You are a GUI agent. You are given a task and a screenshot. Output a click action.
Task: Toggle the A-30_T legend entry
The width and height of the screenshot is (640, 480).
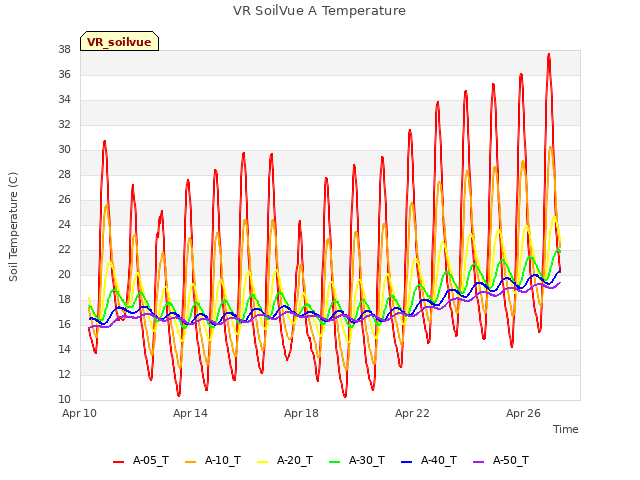(357, 460)
